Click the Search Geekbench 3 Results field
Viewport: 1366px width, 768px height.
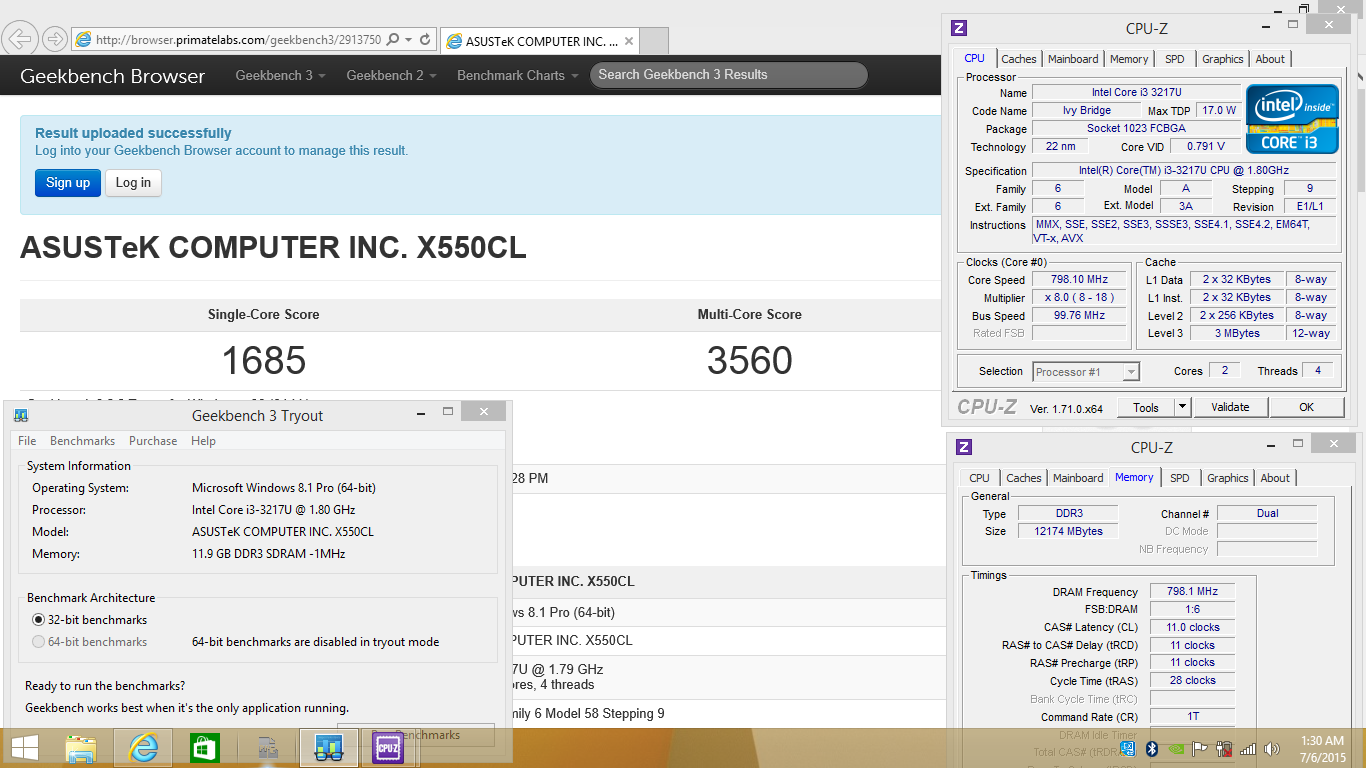tap(728, 75)
